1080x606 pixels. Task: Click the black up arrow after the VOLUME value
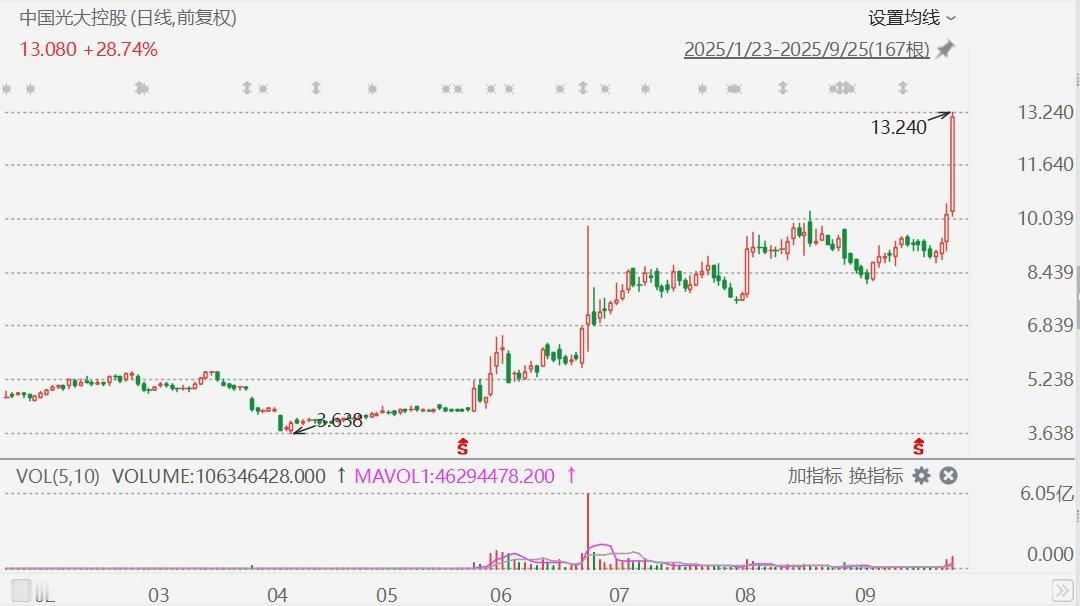coord(340,475)
